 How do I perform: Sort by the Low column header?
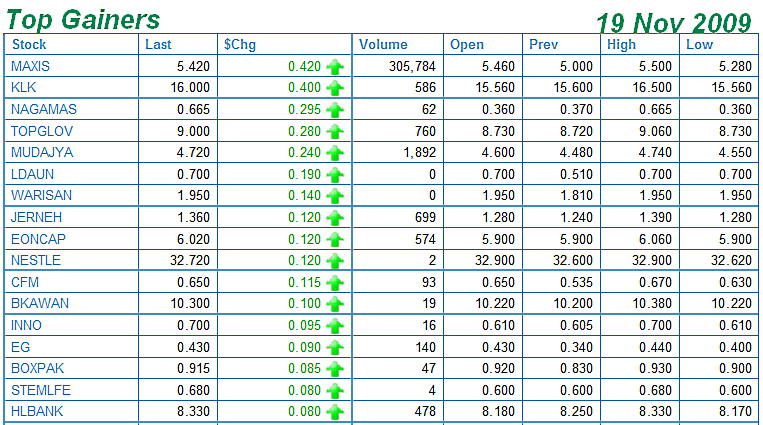(x=699, y=44)
